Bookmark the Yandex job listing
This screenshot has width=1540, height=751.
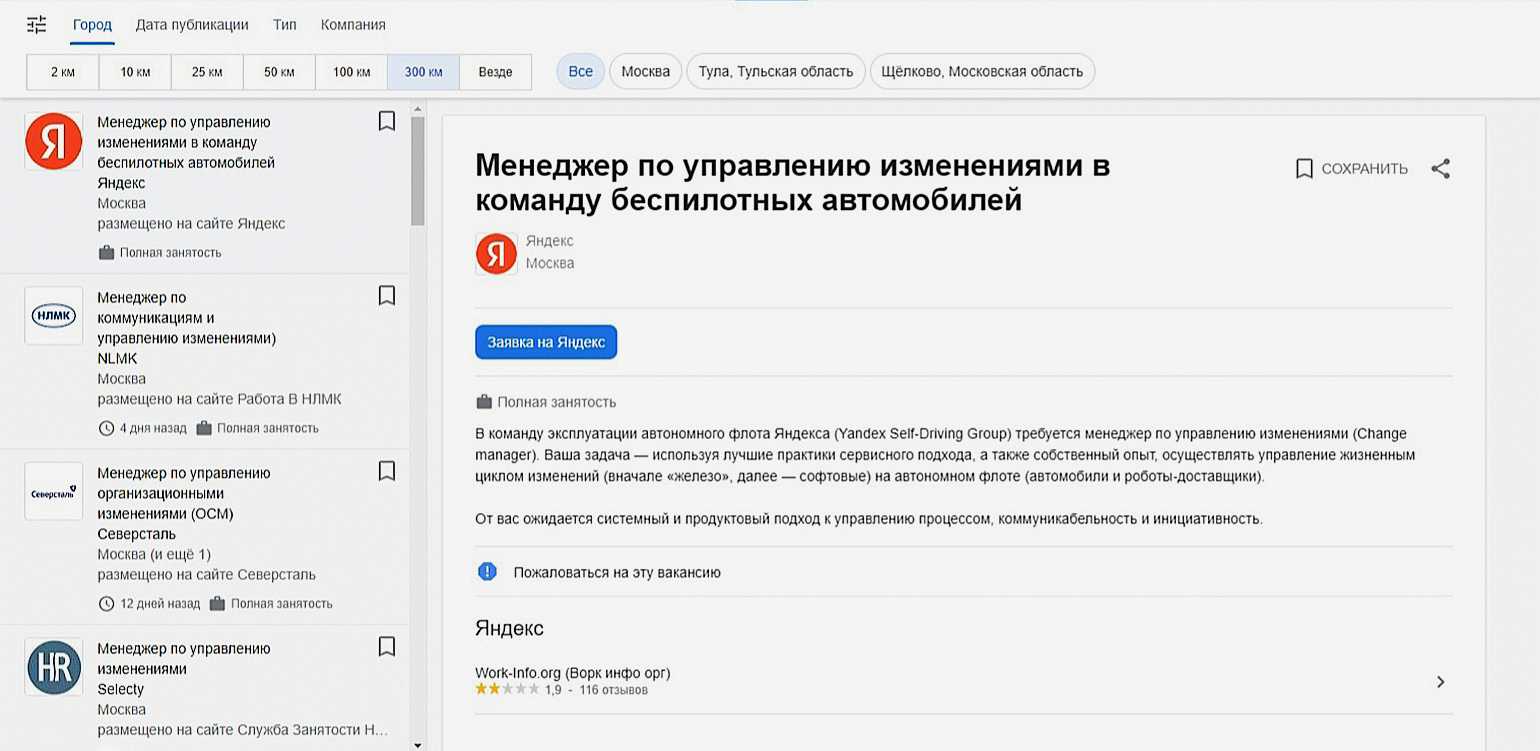(x=387, y=121)
